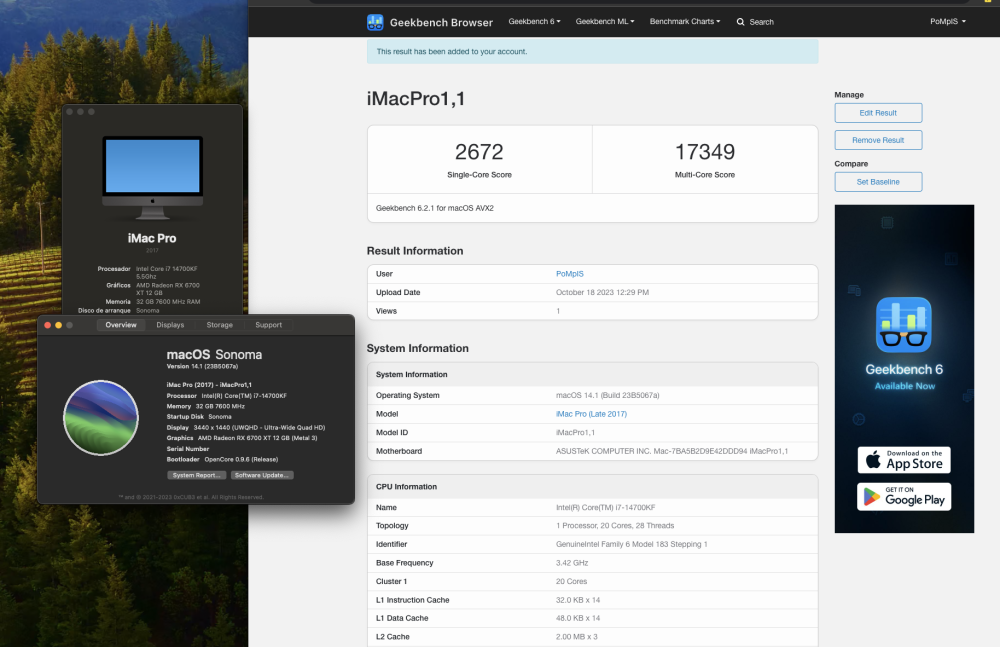Click the iMac Pro computer image
The width and height of the screenshot is (1000, 647).
[x=152, y=178]
